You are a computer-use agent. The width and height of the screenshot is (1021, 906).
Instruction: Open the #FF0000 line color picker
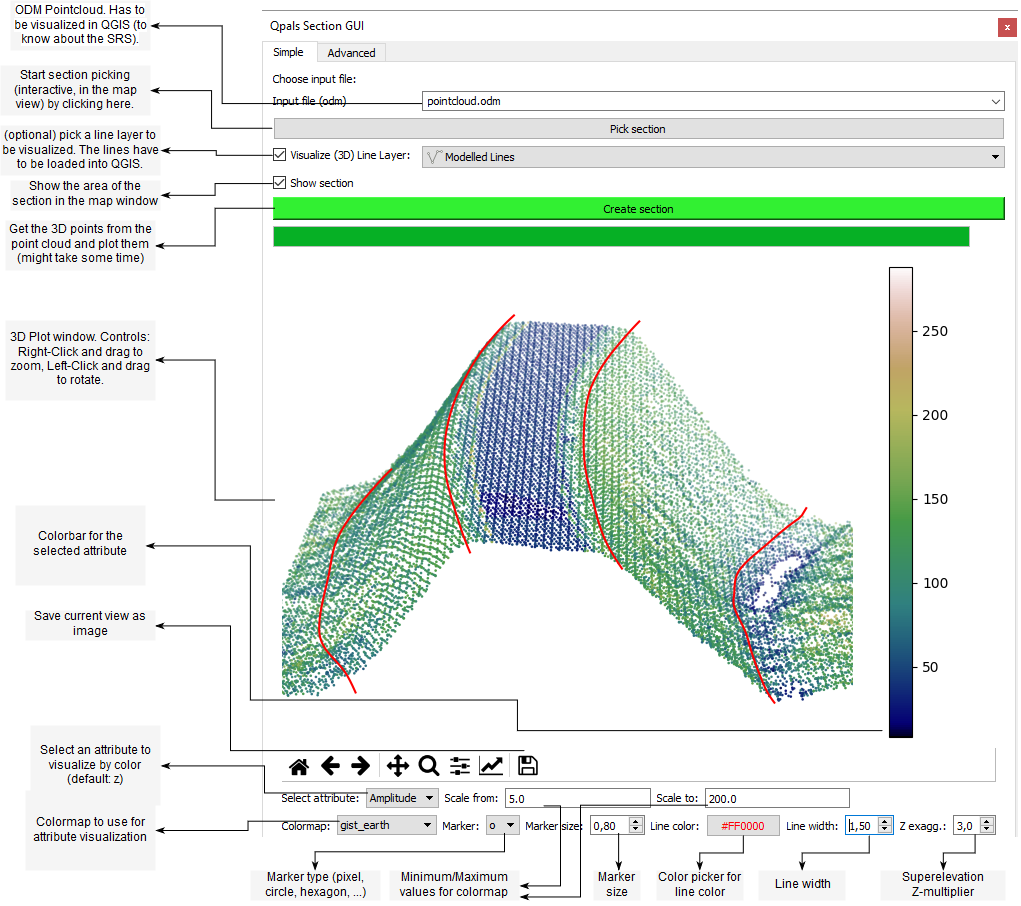pyautogui.click(x=742, y=825)
